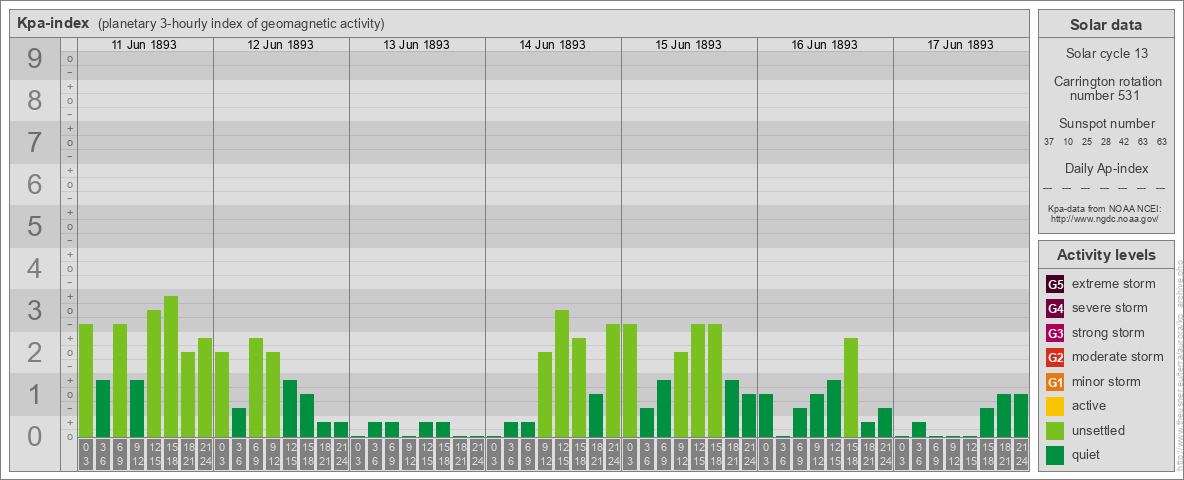Click the Kp axis number 8
The height and width of the screenshot is (480, 1184).
(x=35, y=100)
